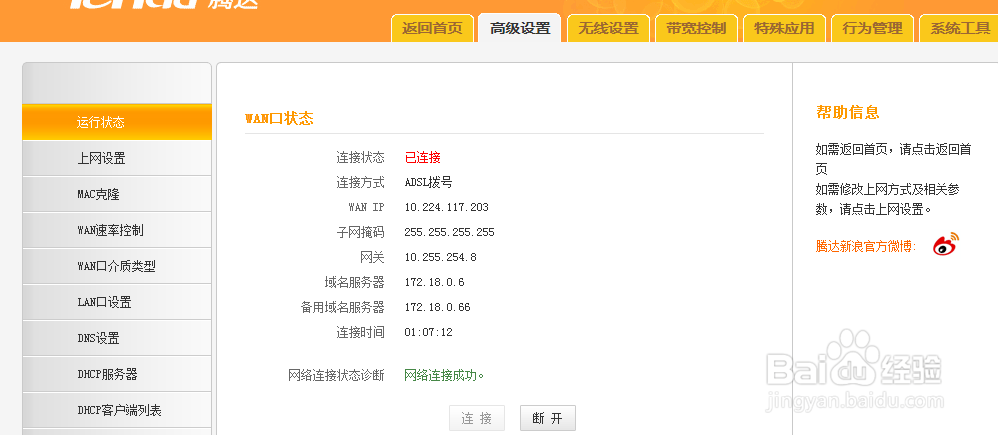Image resolution: width=998 pixels, height=435 pixels.
Task: Open DNS设置 sidebar item
Action: pos(117,338)
